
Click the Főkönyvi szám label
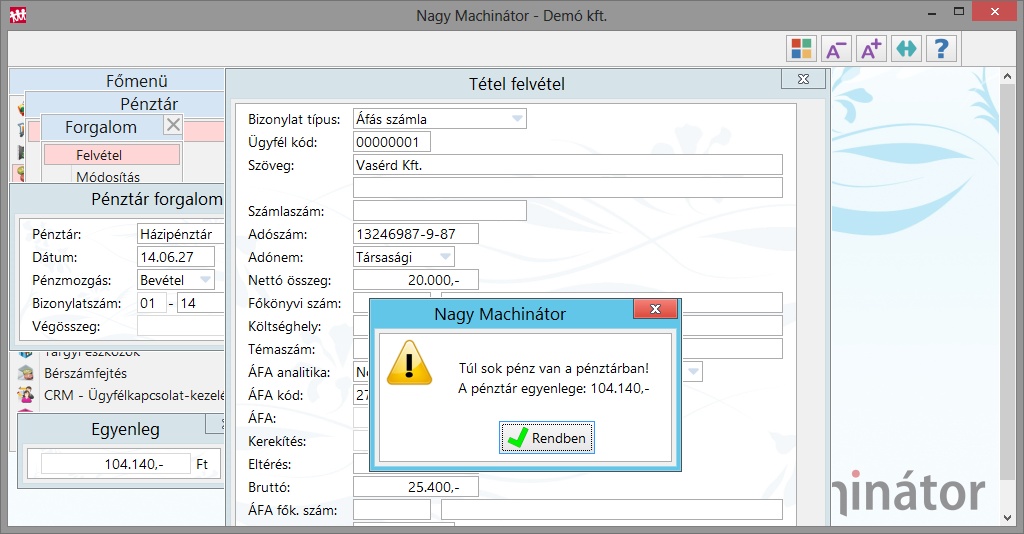tap(295, 304)
